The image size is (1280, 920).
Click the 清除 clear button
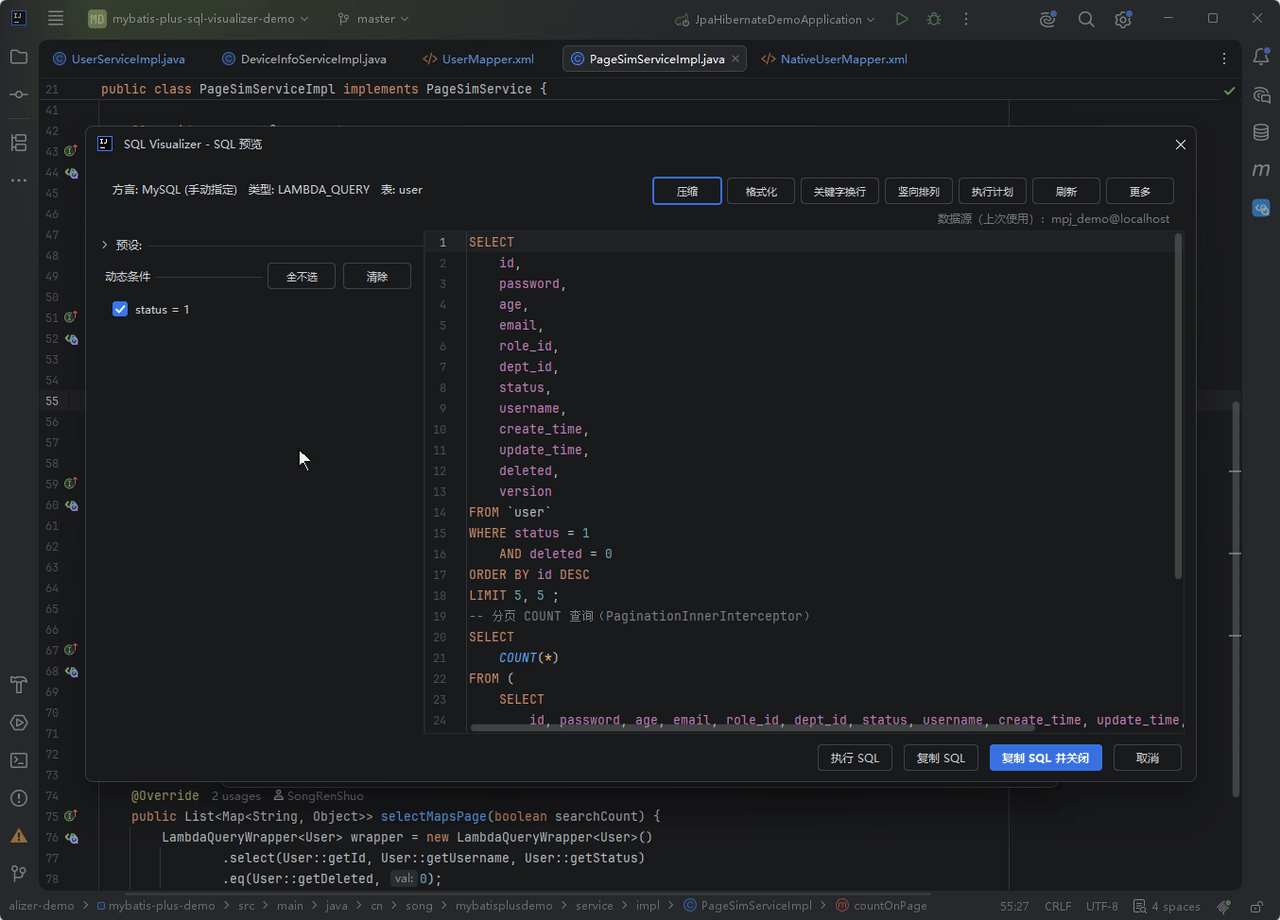(x=377, y=276)
